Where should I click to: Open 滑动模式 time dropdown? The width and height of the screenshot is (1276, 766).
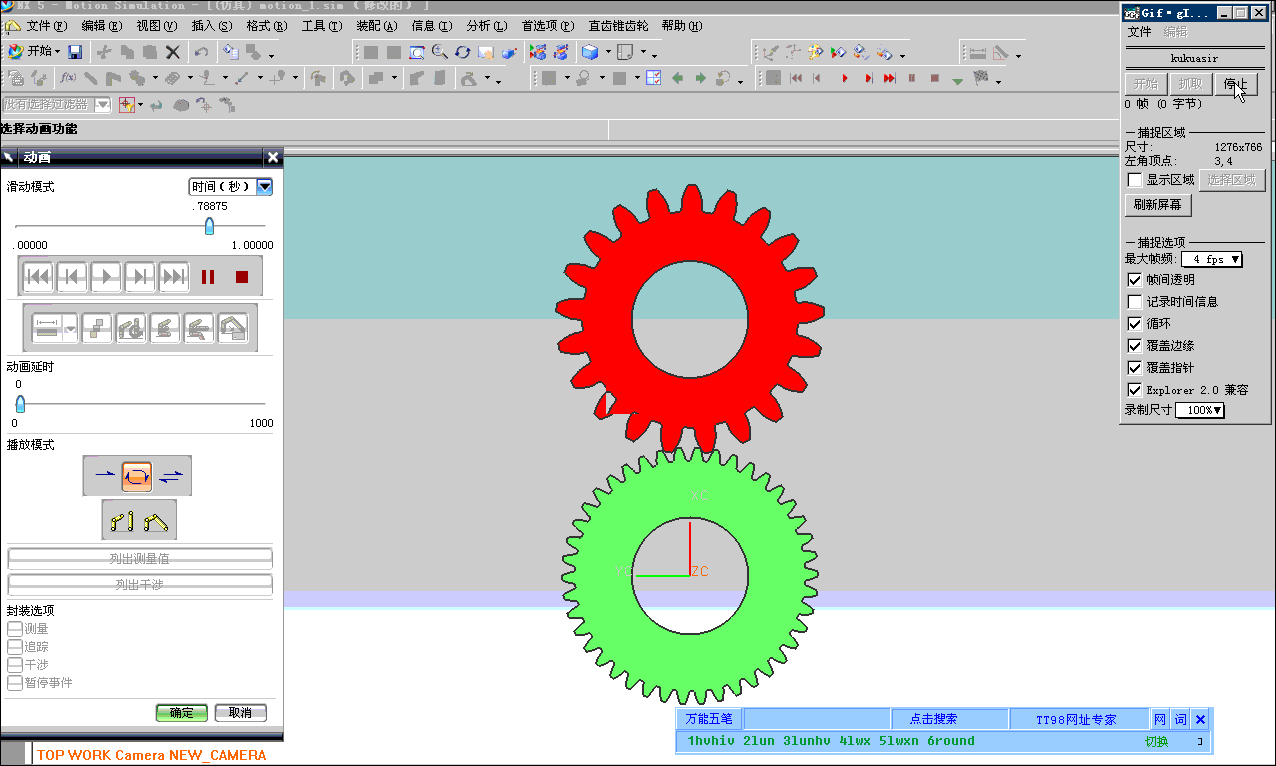click(264, 187)
